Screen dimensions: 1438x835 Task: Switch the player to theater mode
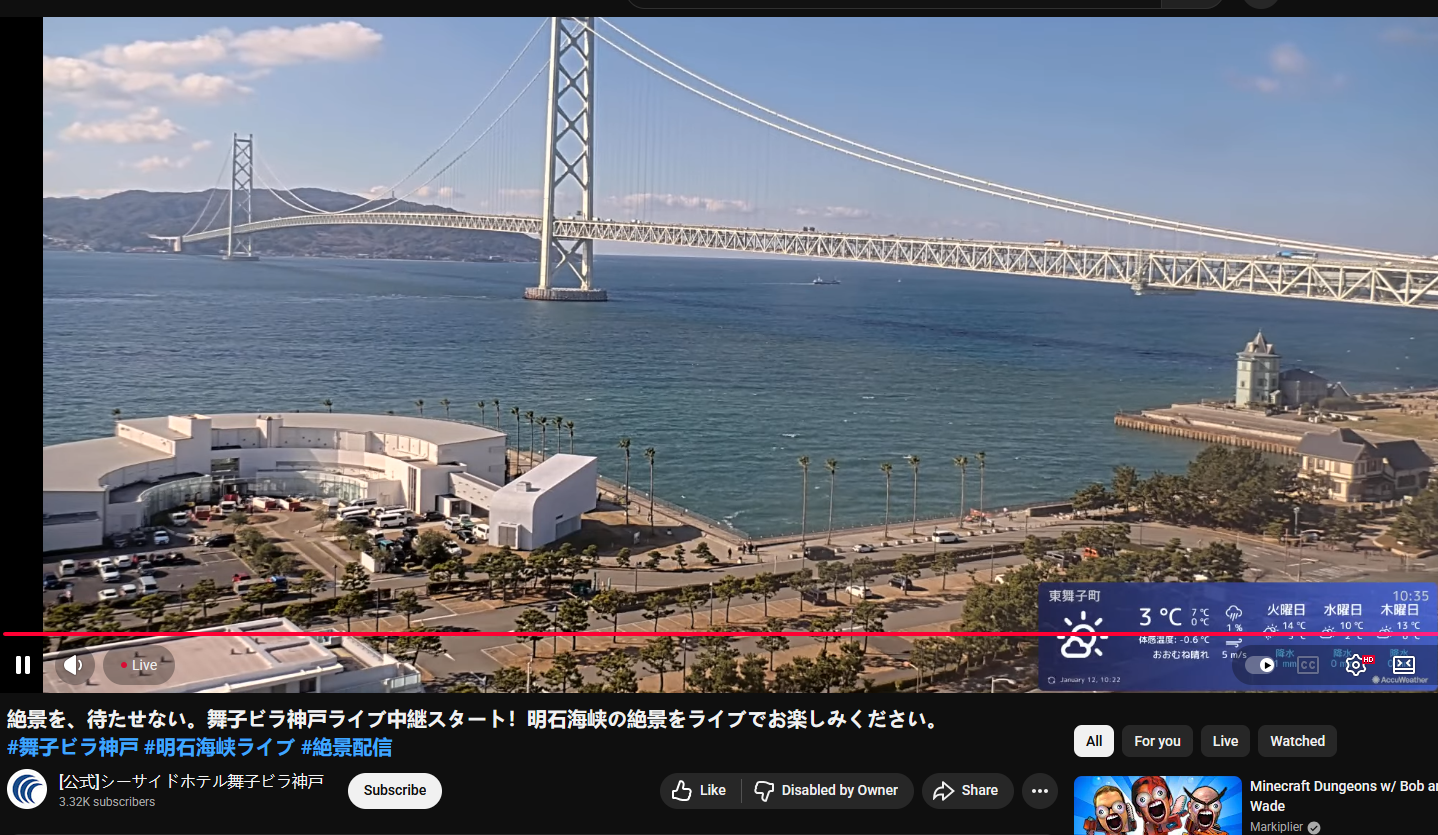coord(1404,665)
